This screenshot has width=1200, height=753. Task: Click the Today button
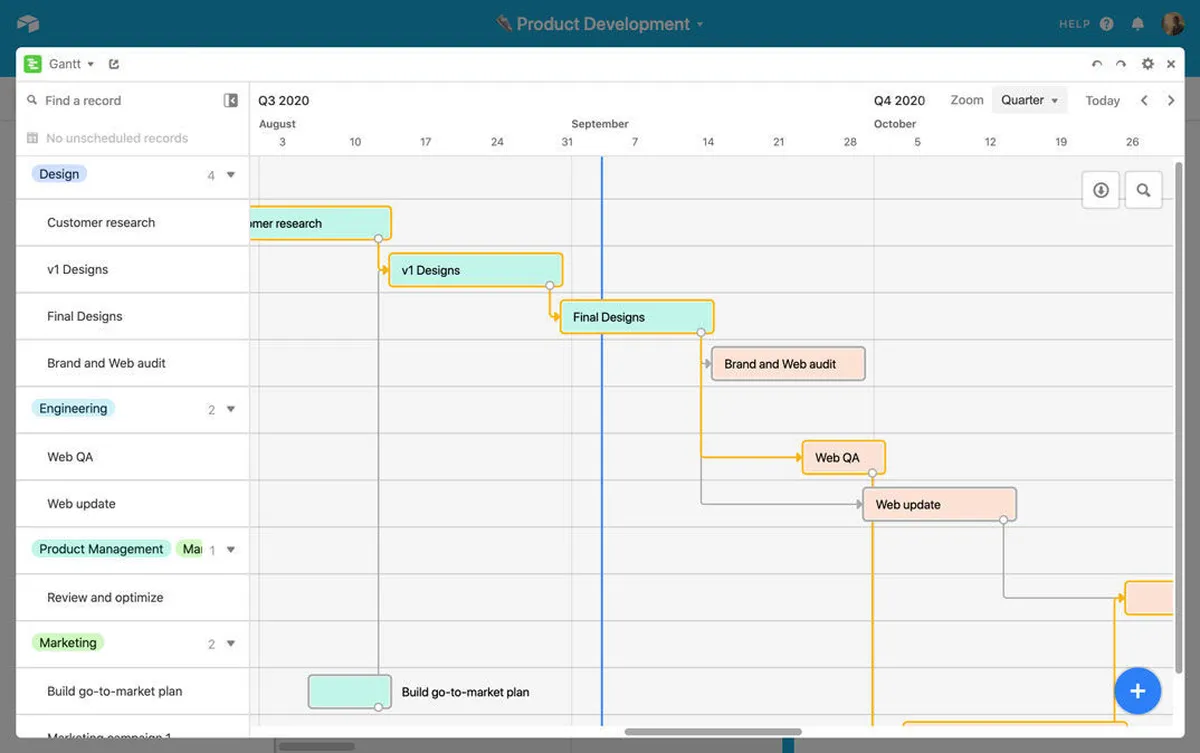(1102, 100)
